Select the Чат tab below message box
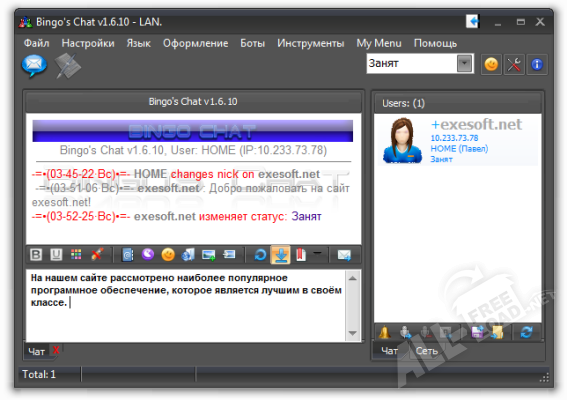 pos(37,351)
